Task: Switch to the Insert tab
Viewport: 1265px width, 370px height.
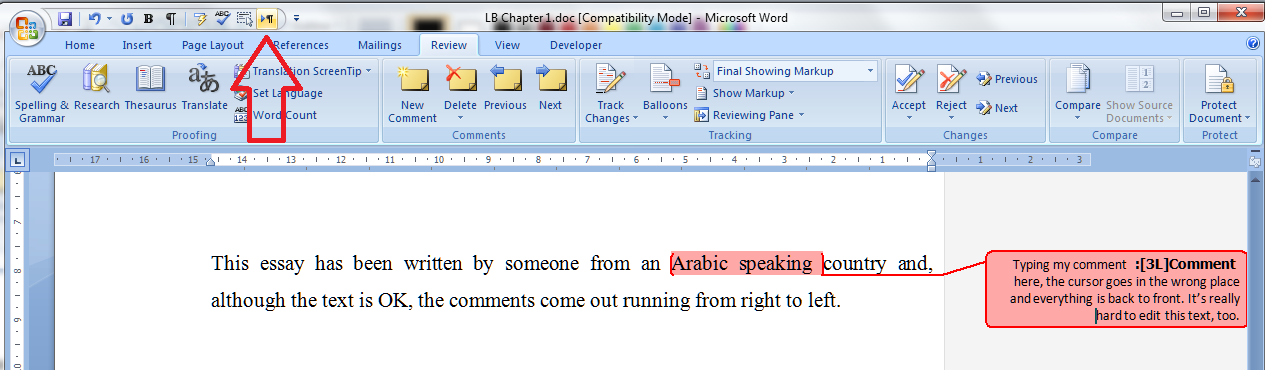Action: pos(137,45)
